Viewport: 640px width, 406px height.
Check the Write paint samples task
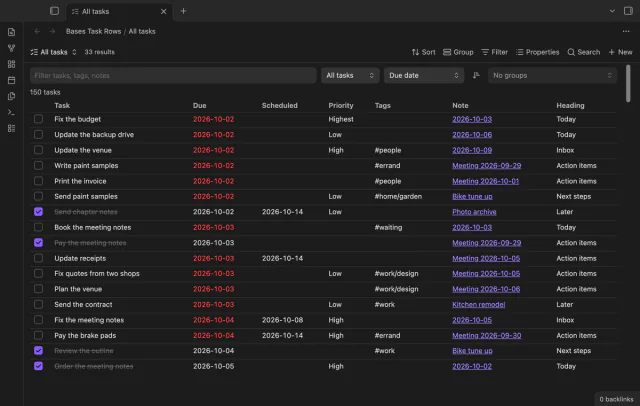click(38, 166)
